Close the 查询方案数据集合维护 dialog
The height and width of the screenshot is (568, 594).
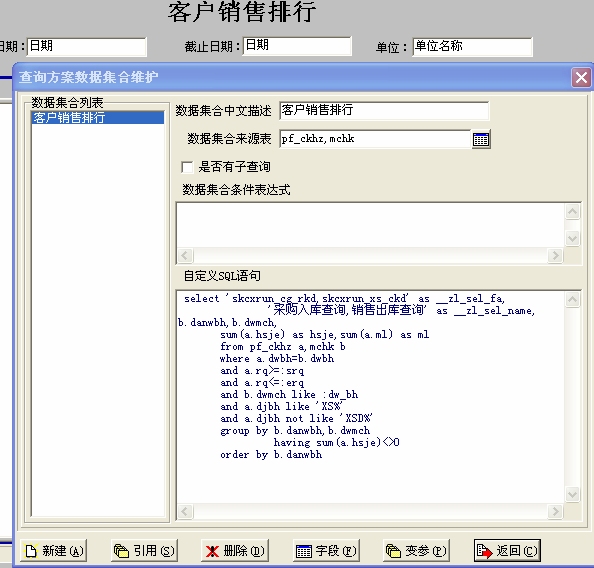point(581,78)
